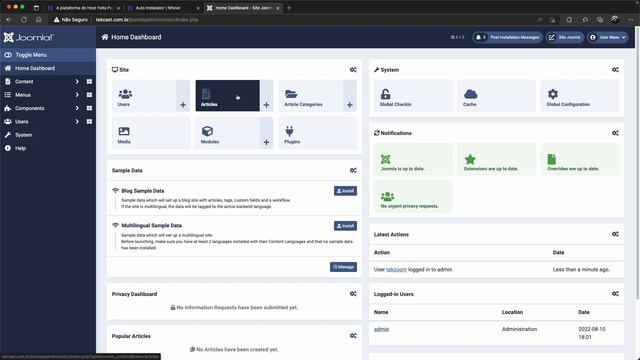Open the Users quick icon in Site panel

coord(144,96)
